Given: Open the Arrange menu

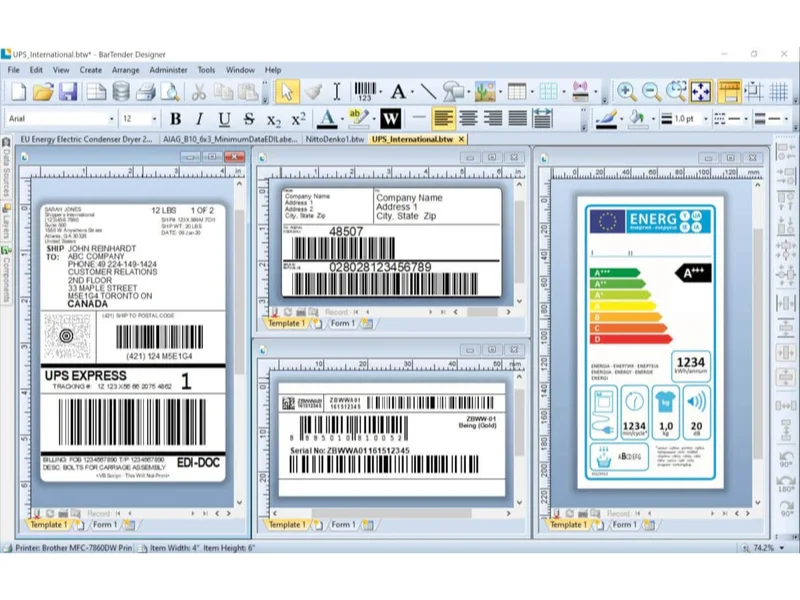Looking at the screenshot, I should [x=126, y=70].
